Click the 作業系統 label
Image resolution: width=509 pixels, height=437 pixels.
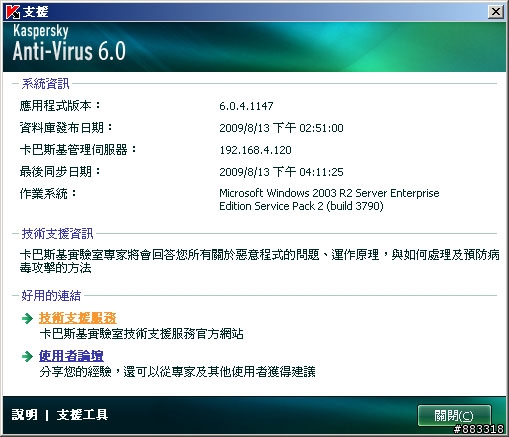coord(48,193)
